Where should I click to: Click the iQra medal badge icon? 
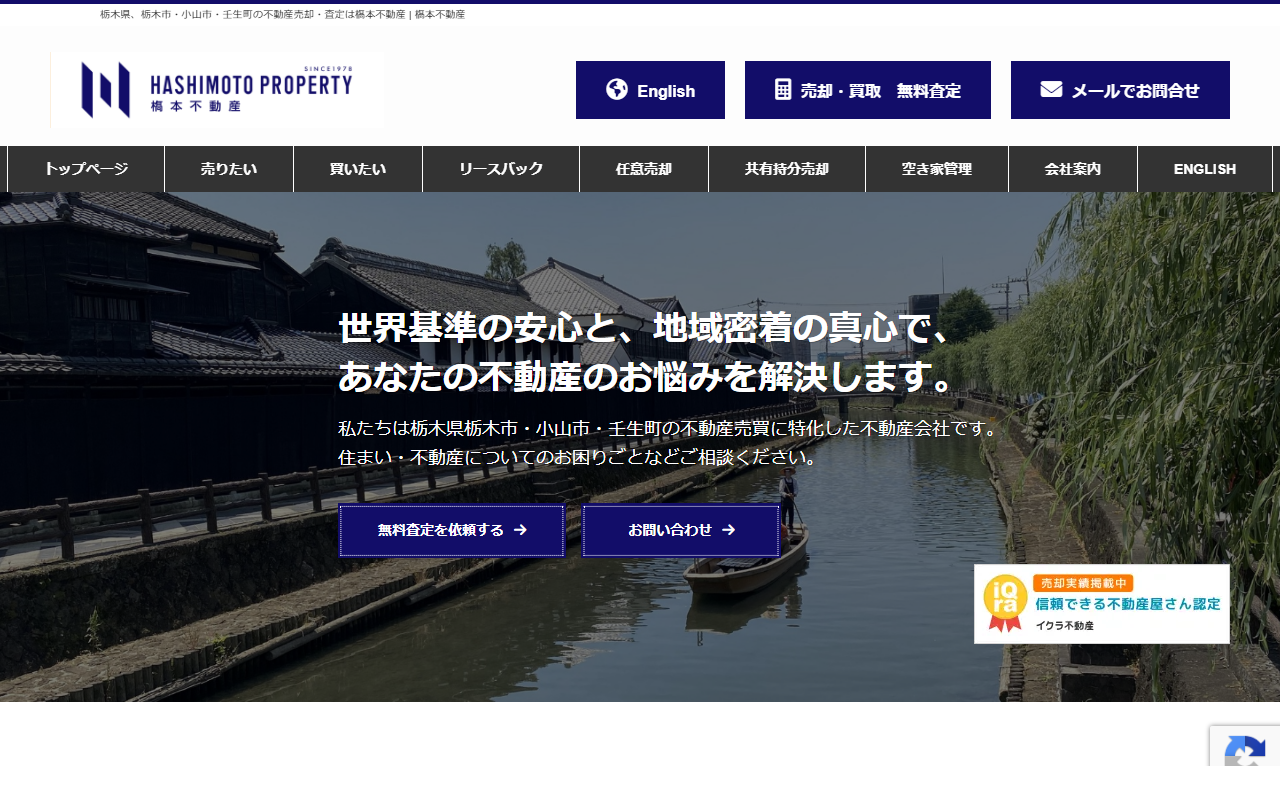(1005, 604)
